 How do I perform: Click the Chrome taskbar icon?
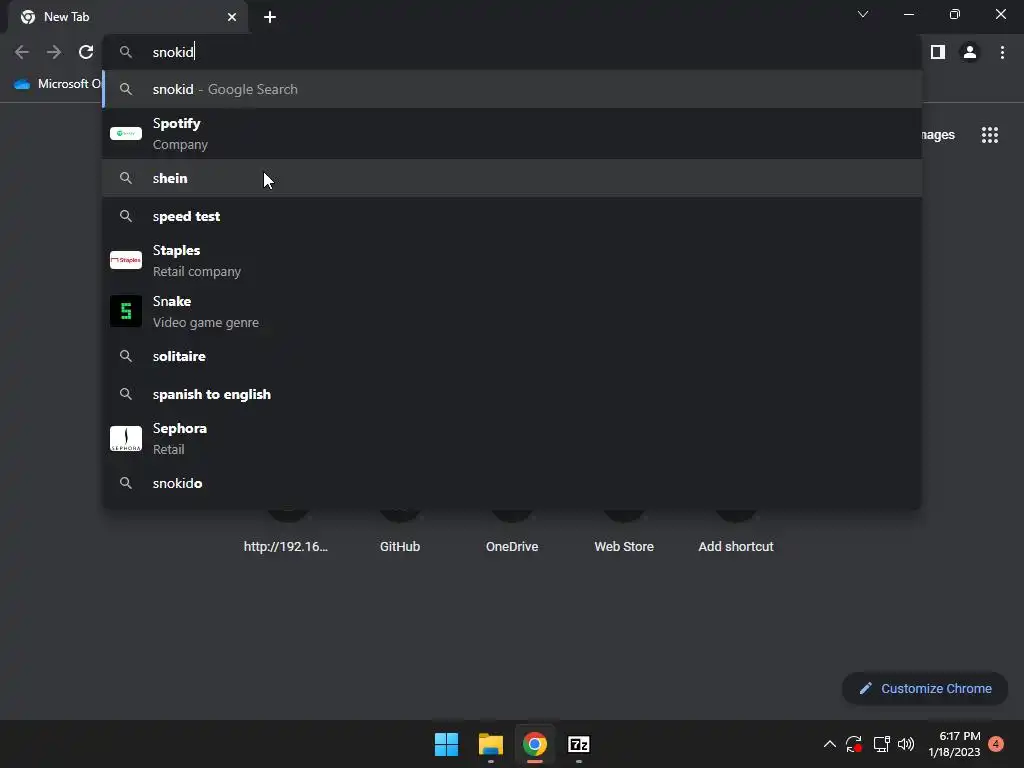535,744
